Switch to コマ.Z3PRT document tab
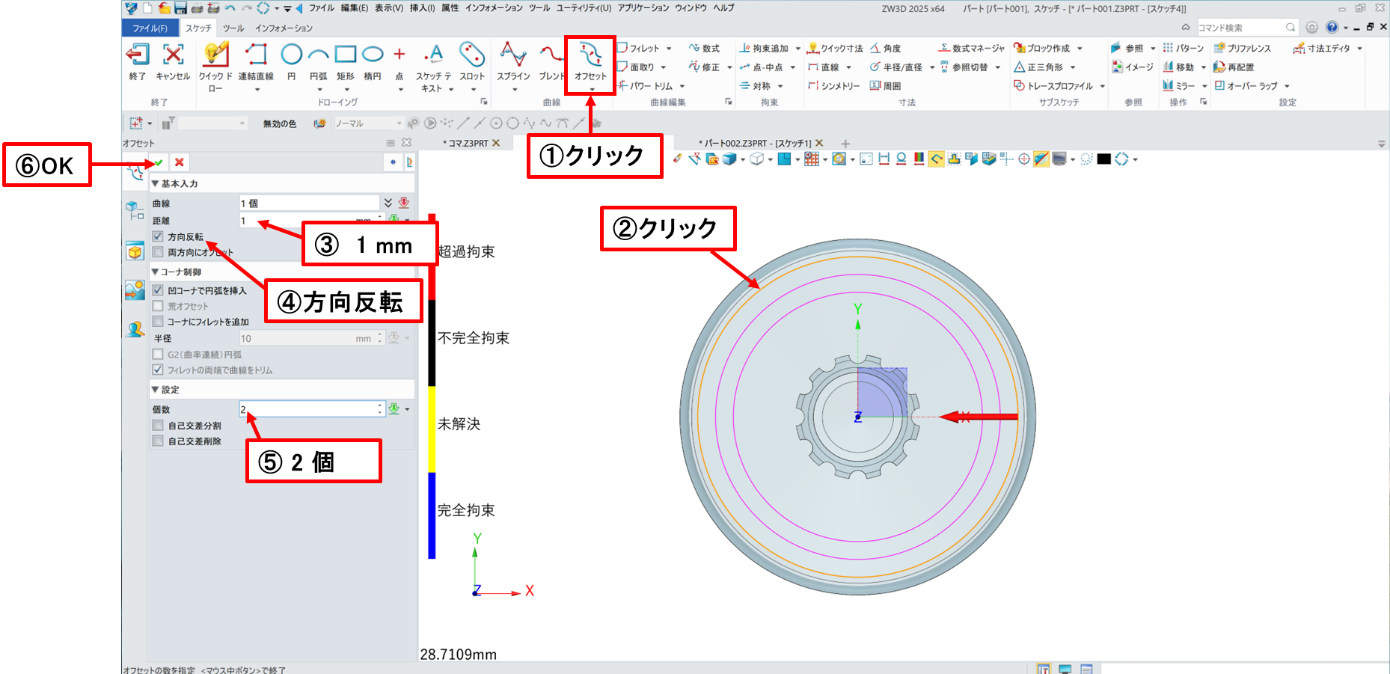Screen dimensions: 1390x674 (465, 143)
